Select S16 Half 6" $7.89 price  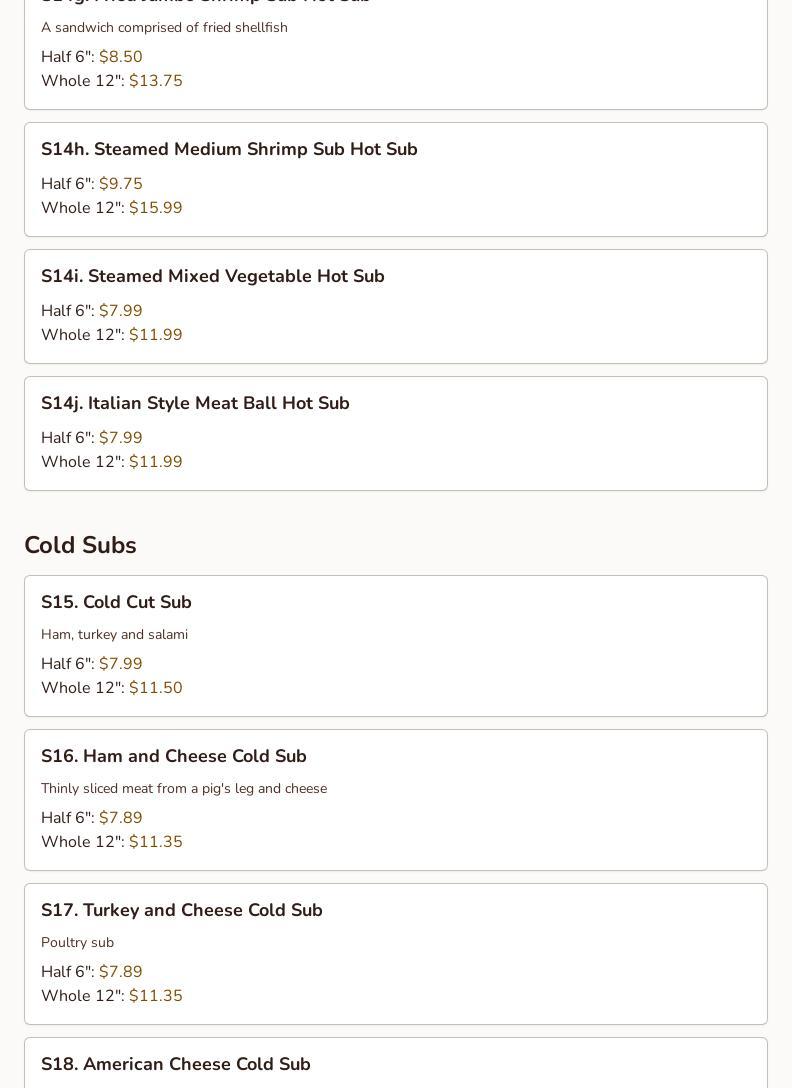(x=120, y=818)
